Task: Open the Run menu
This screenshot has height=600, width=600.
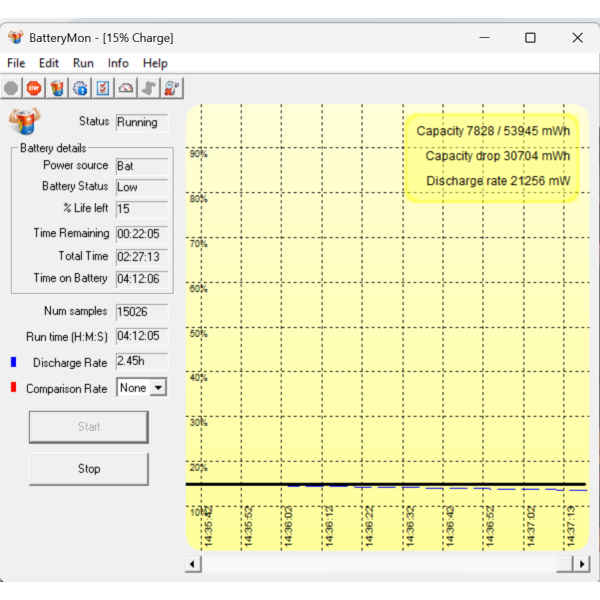Action: tap(83, 63)
